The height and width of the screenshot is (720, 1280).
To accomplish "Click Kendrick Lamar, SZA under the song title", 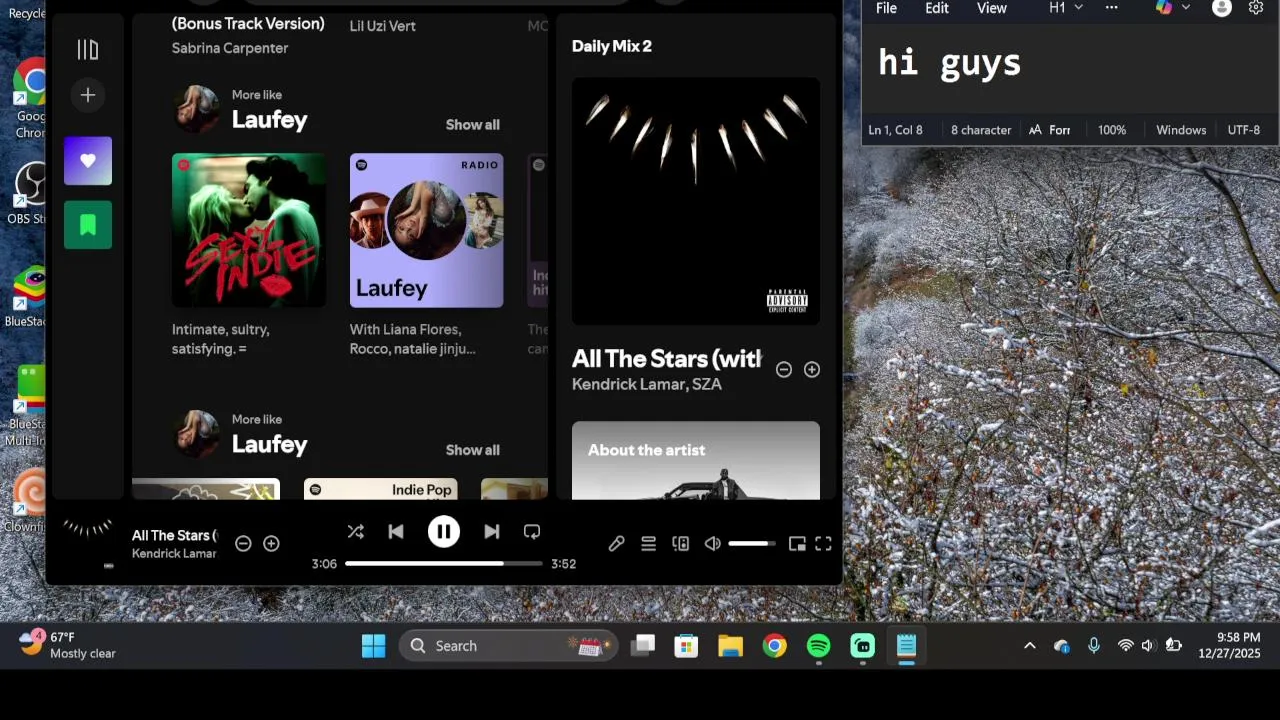I will pyautogui.click(x=647, y=385).
